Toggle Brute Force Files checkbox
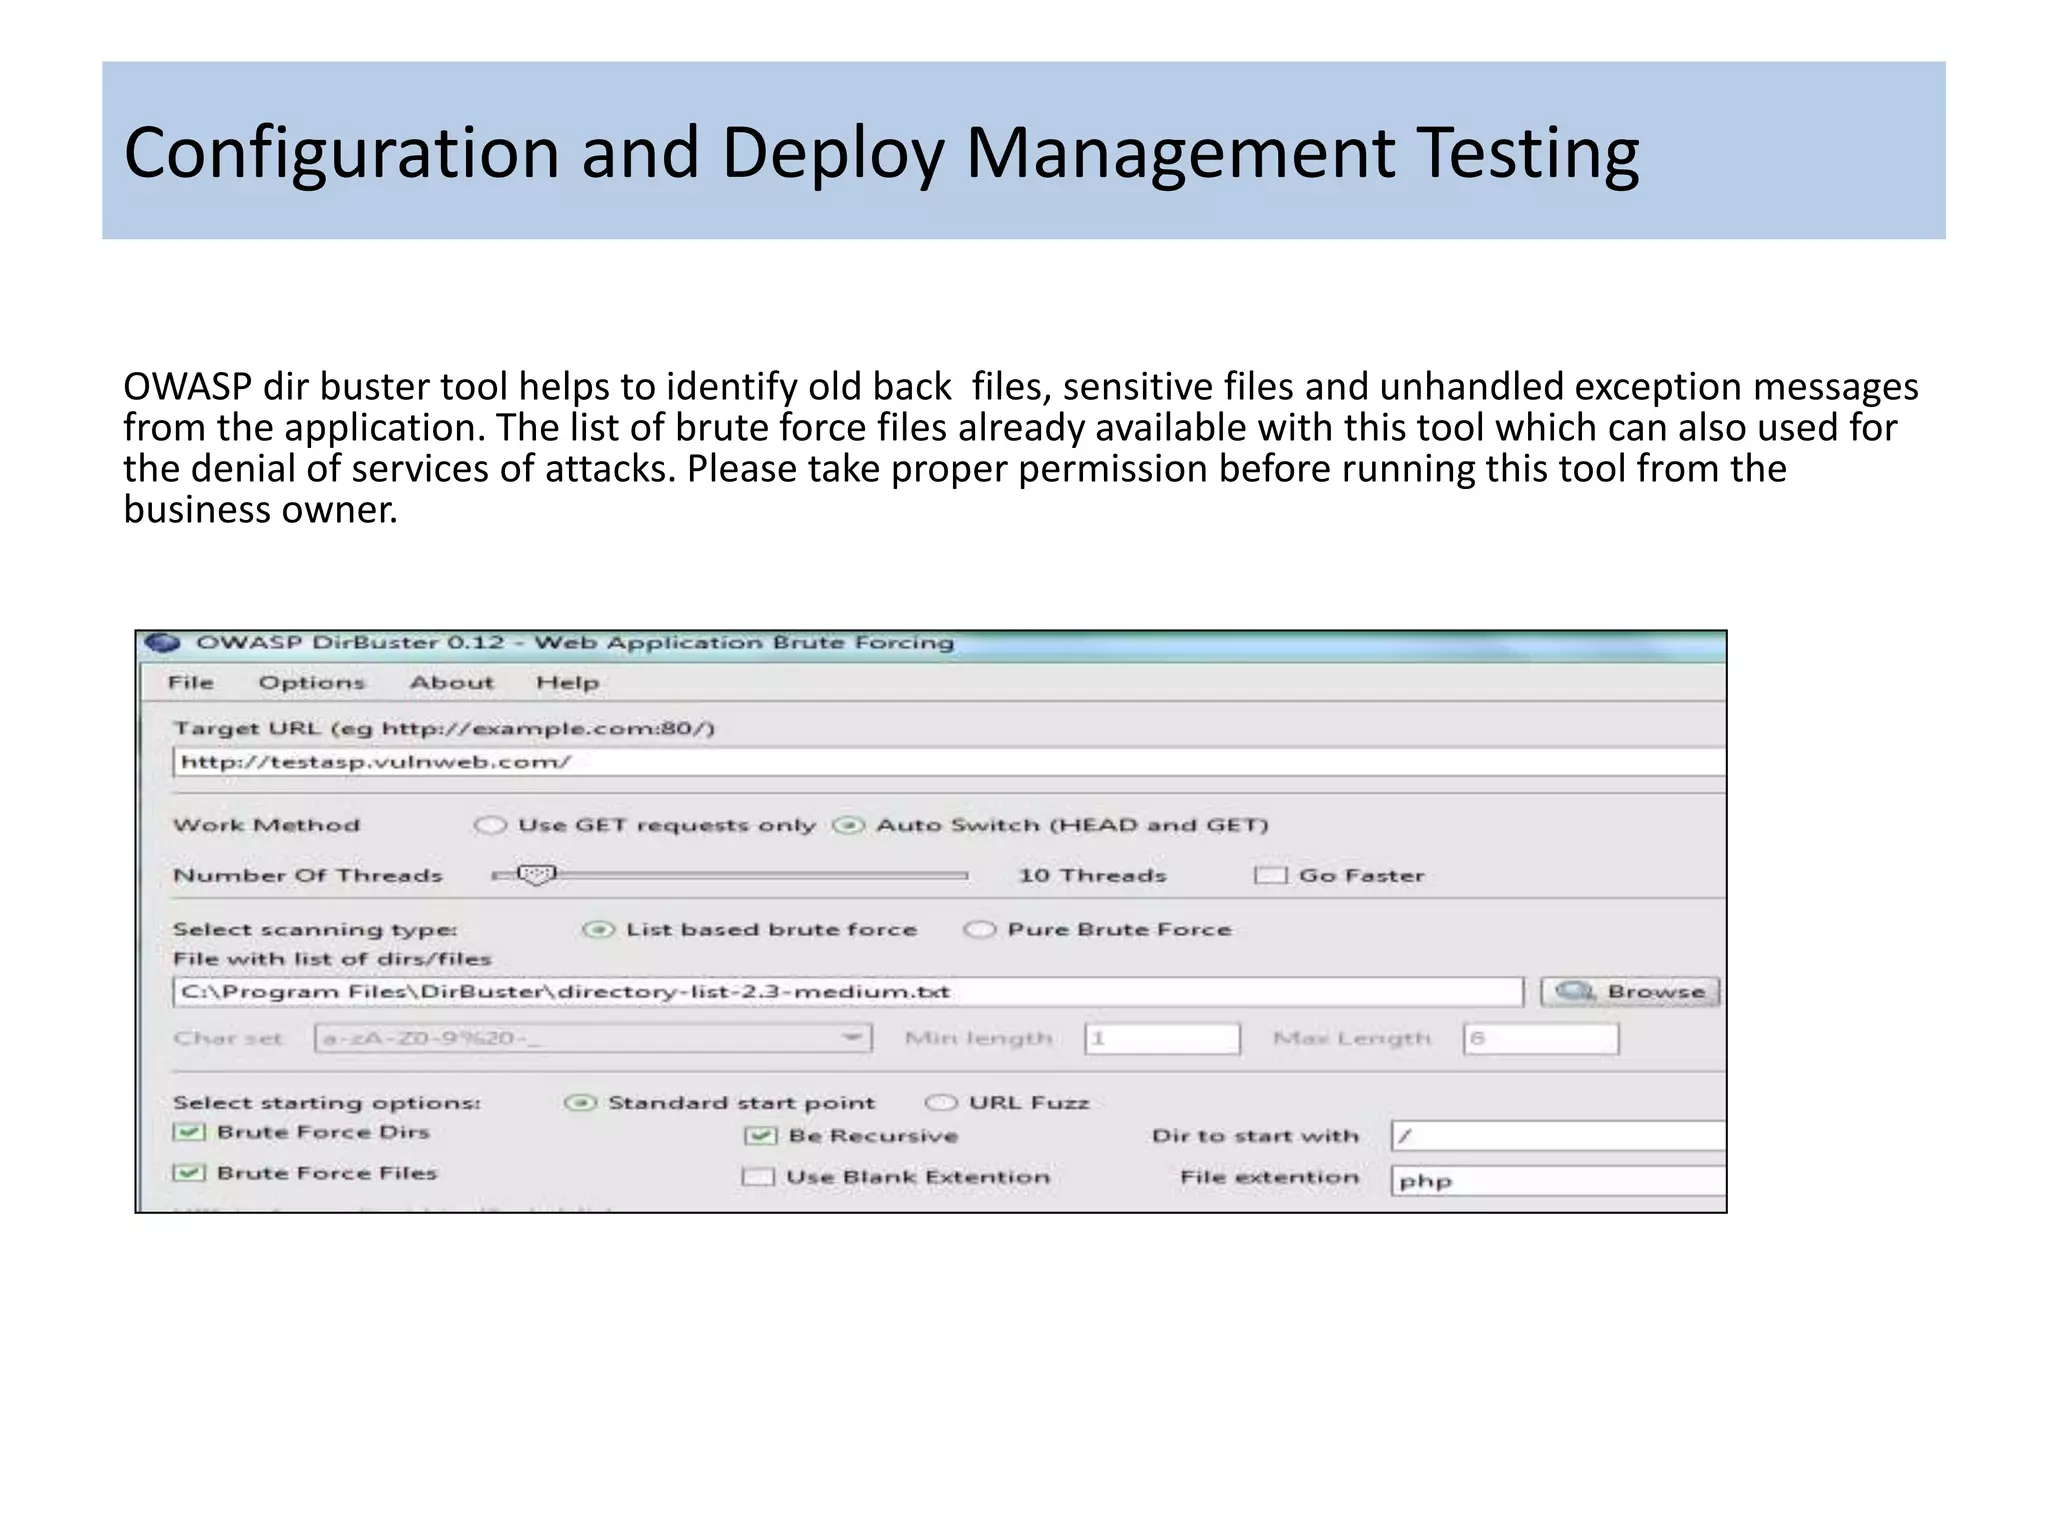This screenshot has height=1536, width=2048. pos(189,1173)
